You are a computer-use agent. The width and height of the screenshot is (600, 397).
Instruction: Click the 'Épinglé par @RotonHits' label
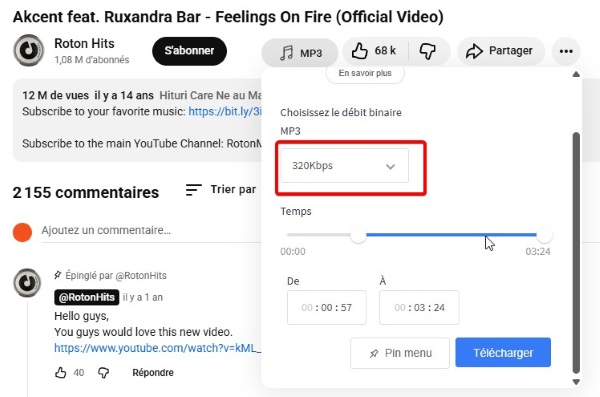point(116,275)
